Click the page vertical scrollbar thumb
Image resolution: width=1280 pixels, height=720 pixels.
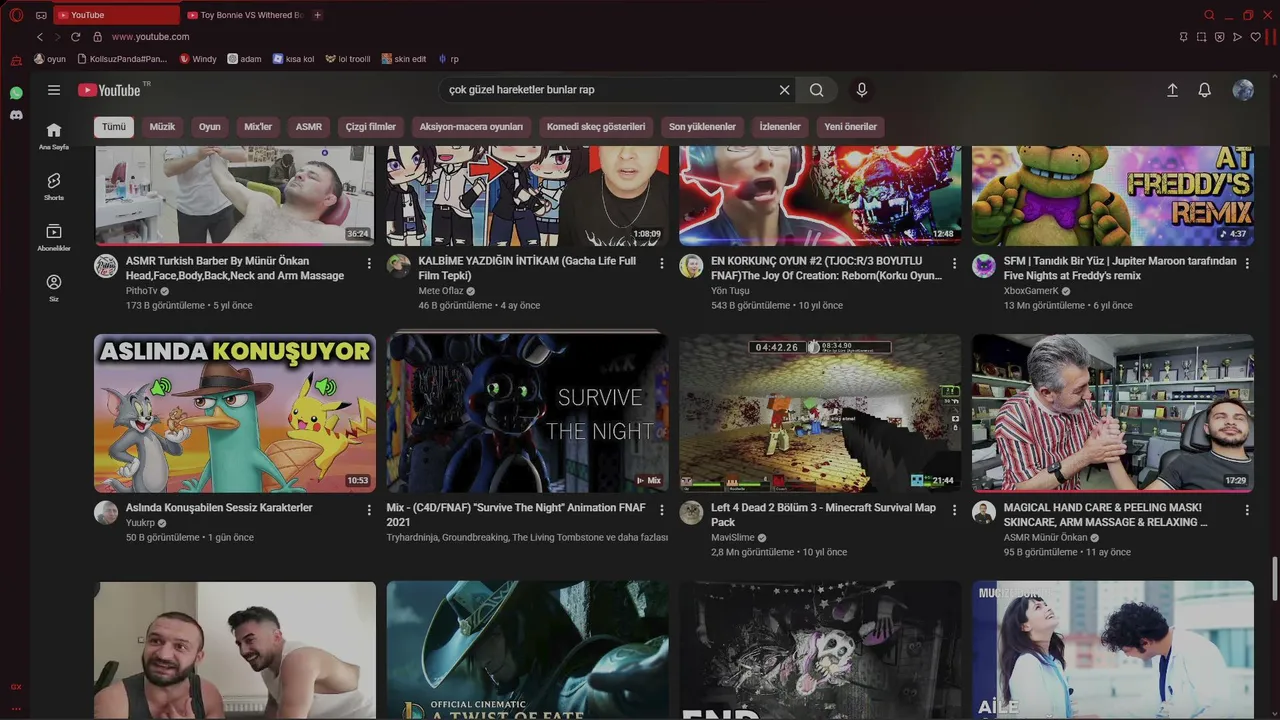[1274, 579]
